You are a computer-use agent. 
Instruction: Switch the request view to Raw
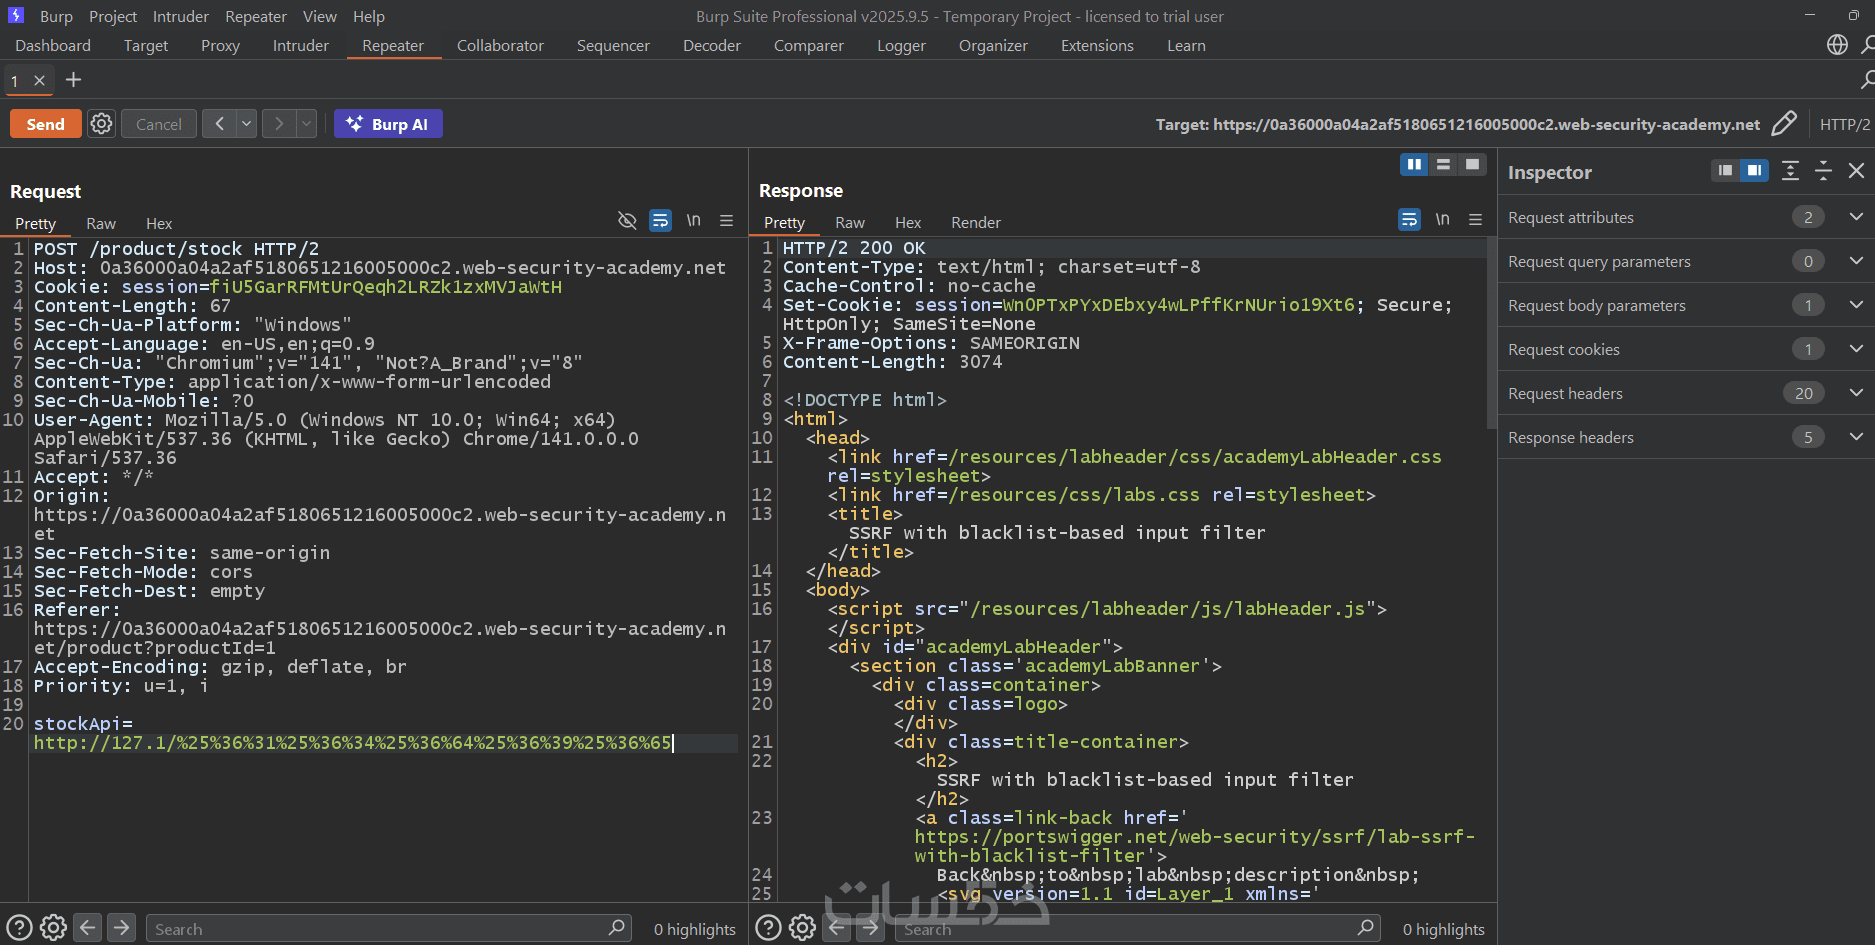(x=101, y=223)
